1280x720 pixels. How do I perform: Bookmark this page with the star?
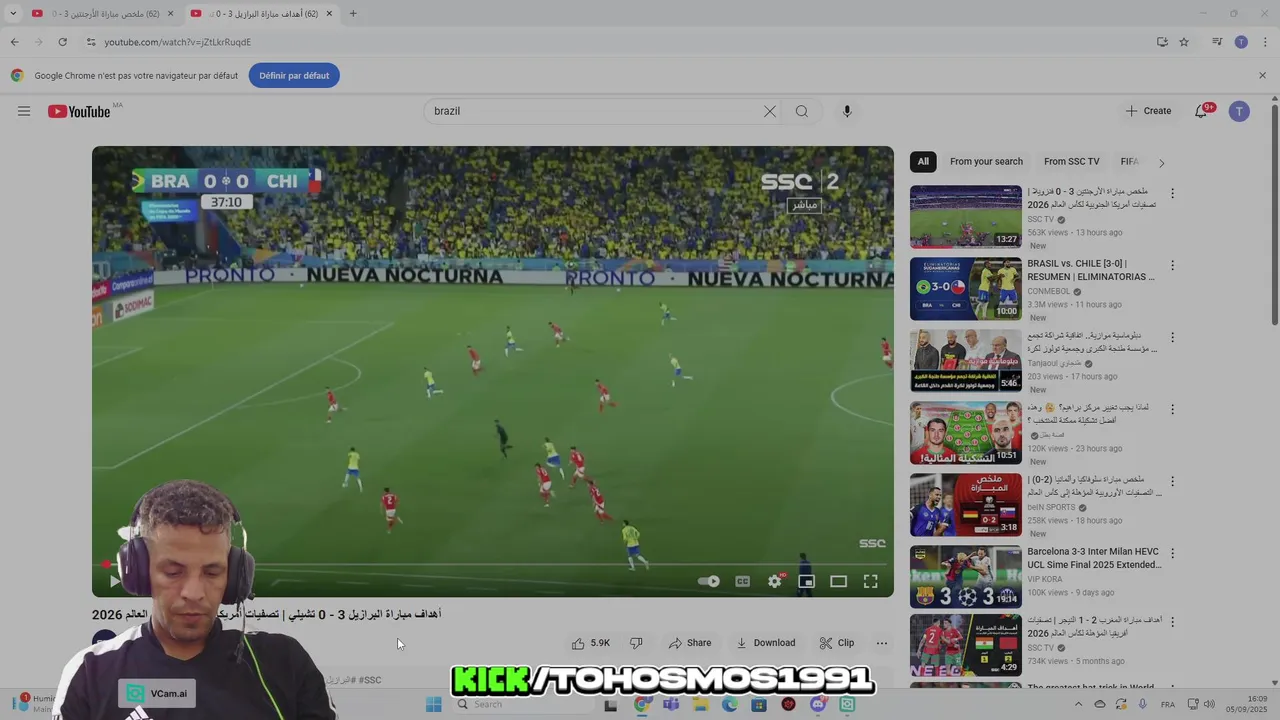pos(1184,42)
